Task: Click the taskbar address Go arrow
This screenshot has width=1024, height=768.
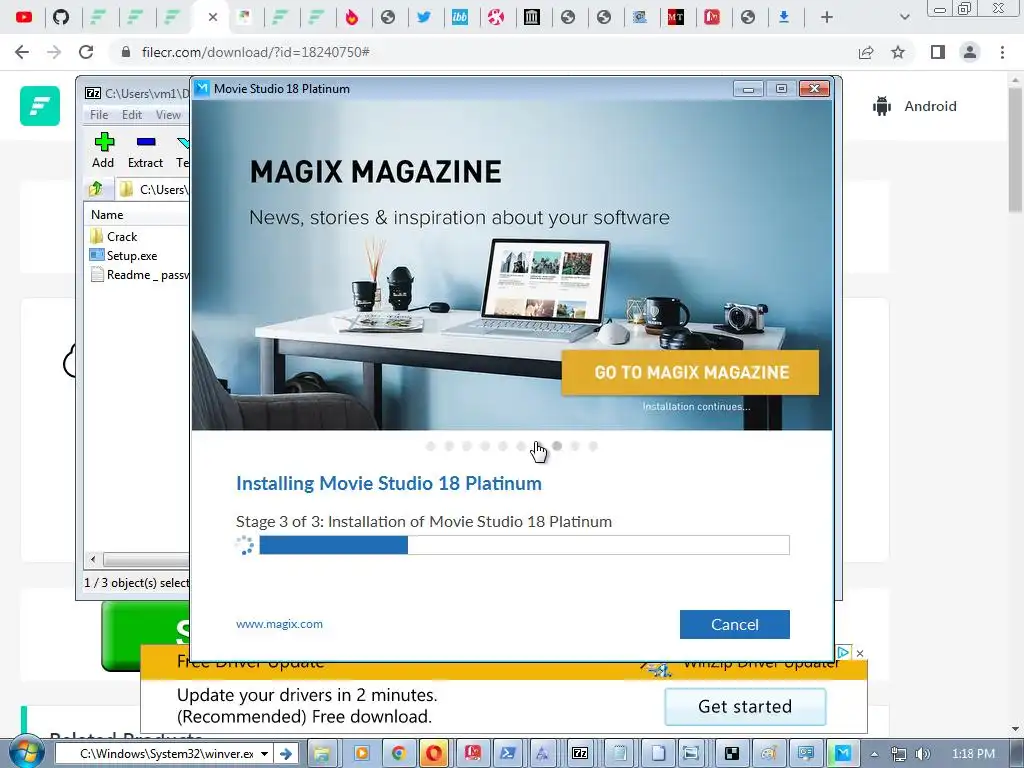Action: click(285, 754)
